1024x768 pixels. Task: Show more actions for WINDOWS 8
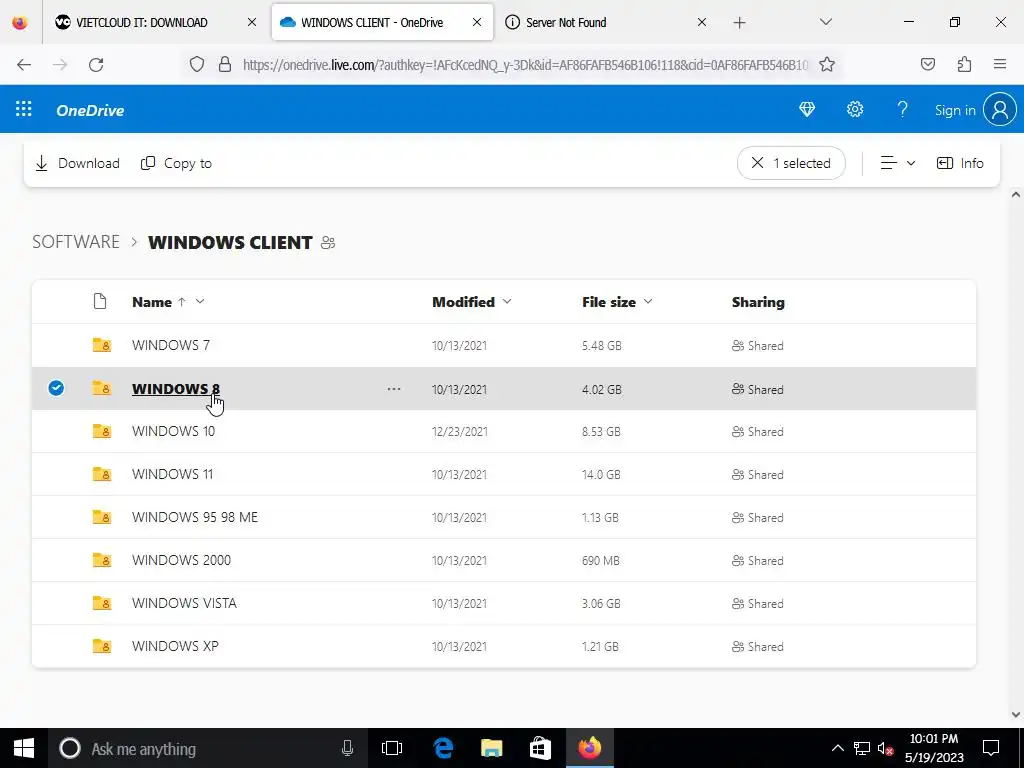(x=394, y=389)
